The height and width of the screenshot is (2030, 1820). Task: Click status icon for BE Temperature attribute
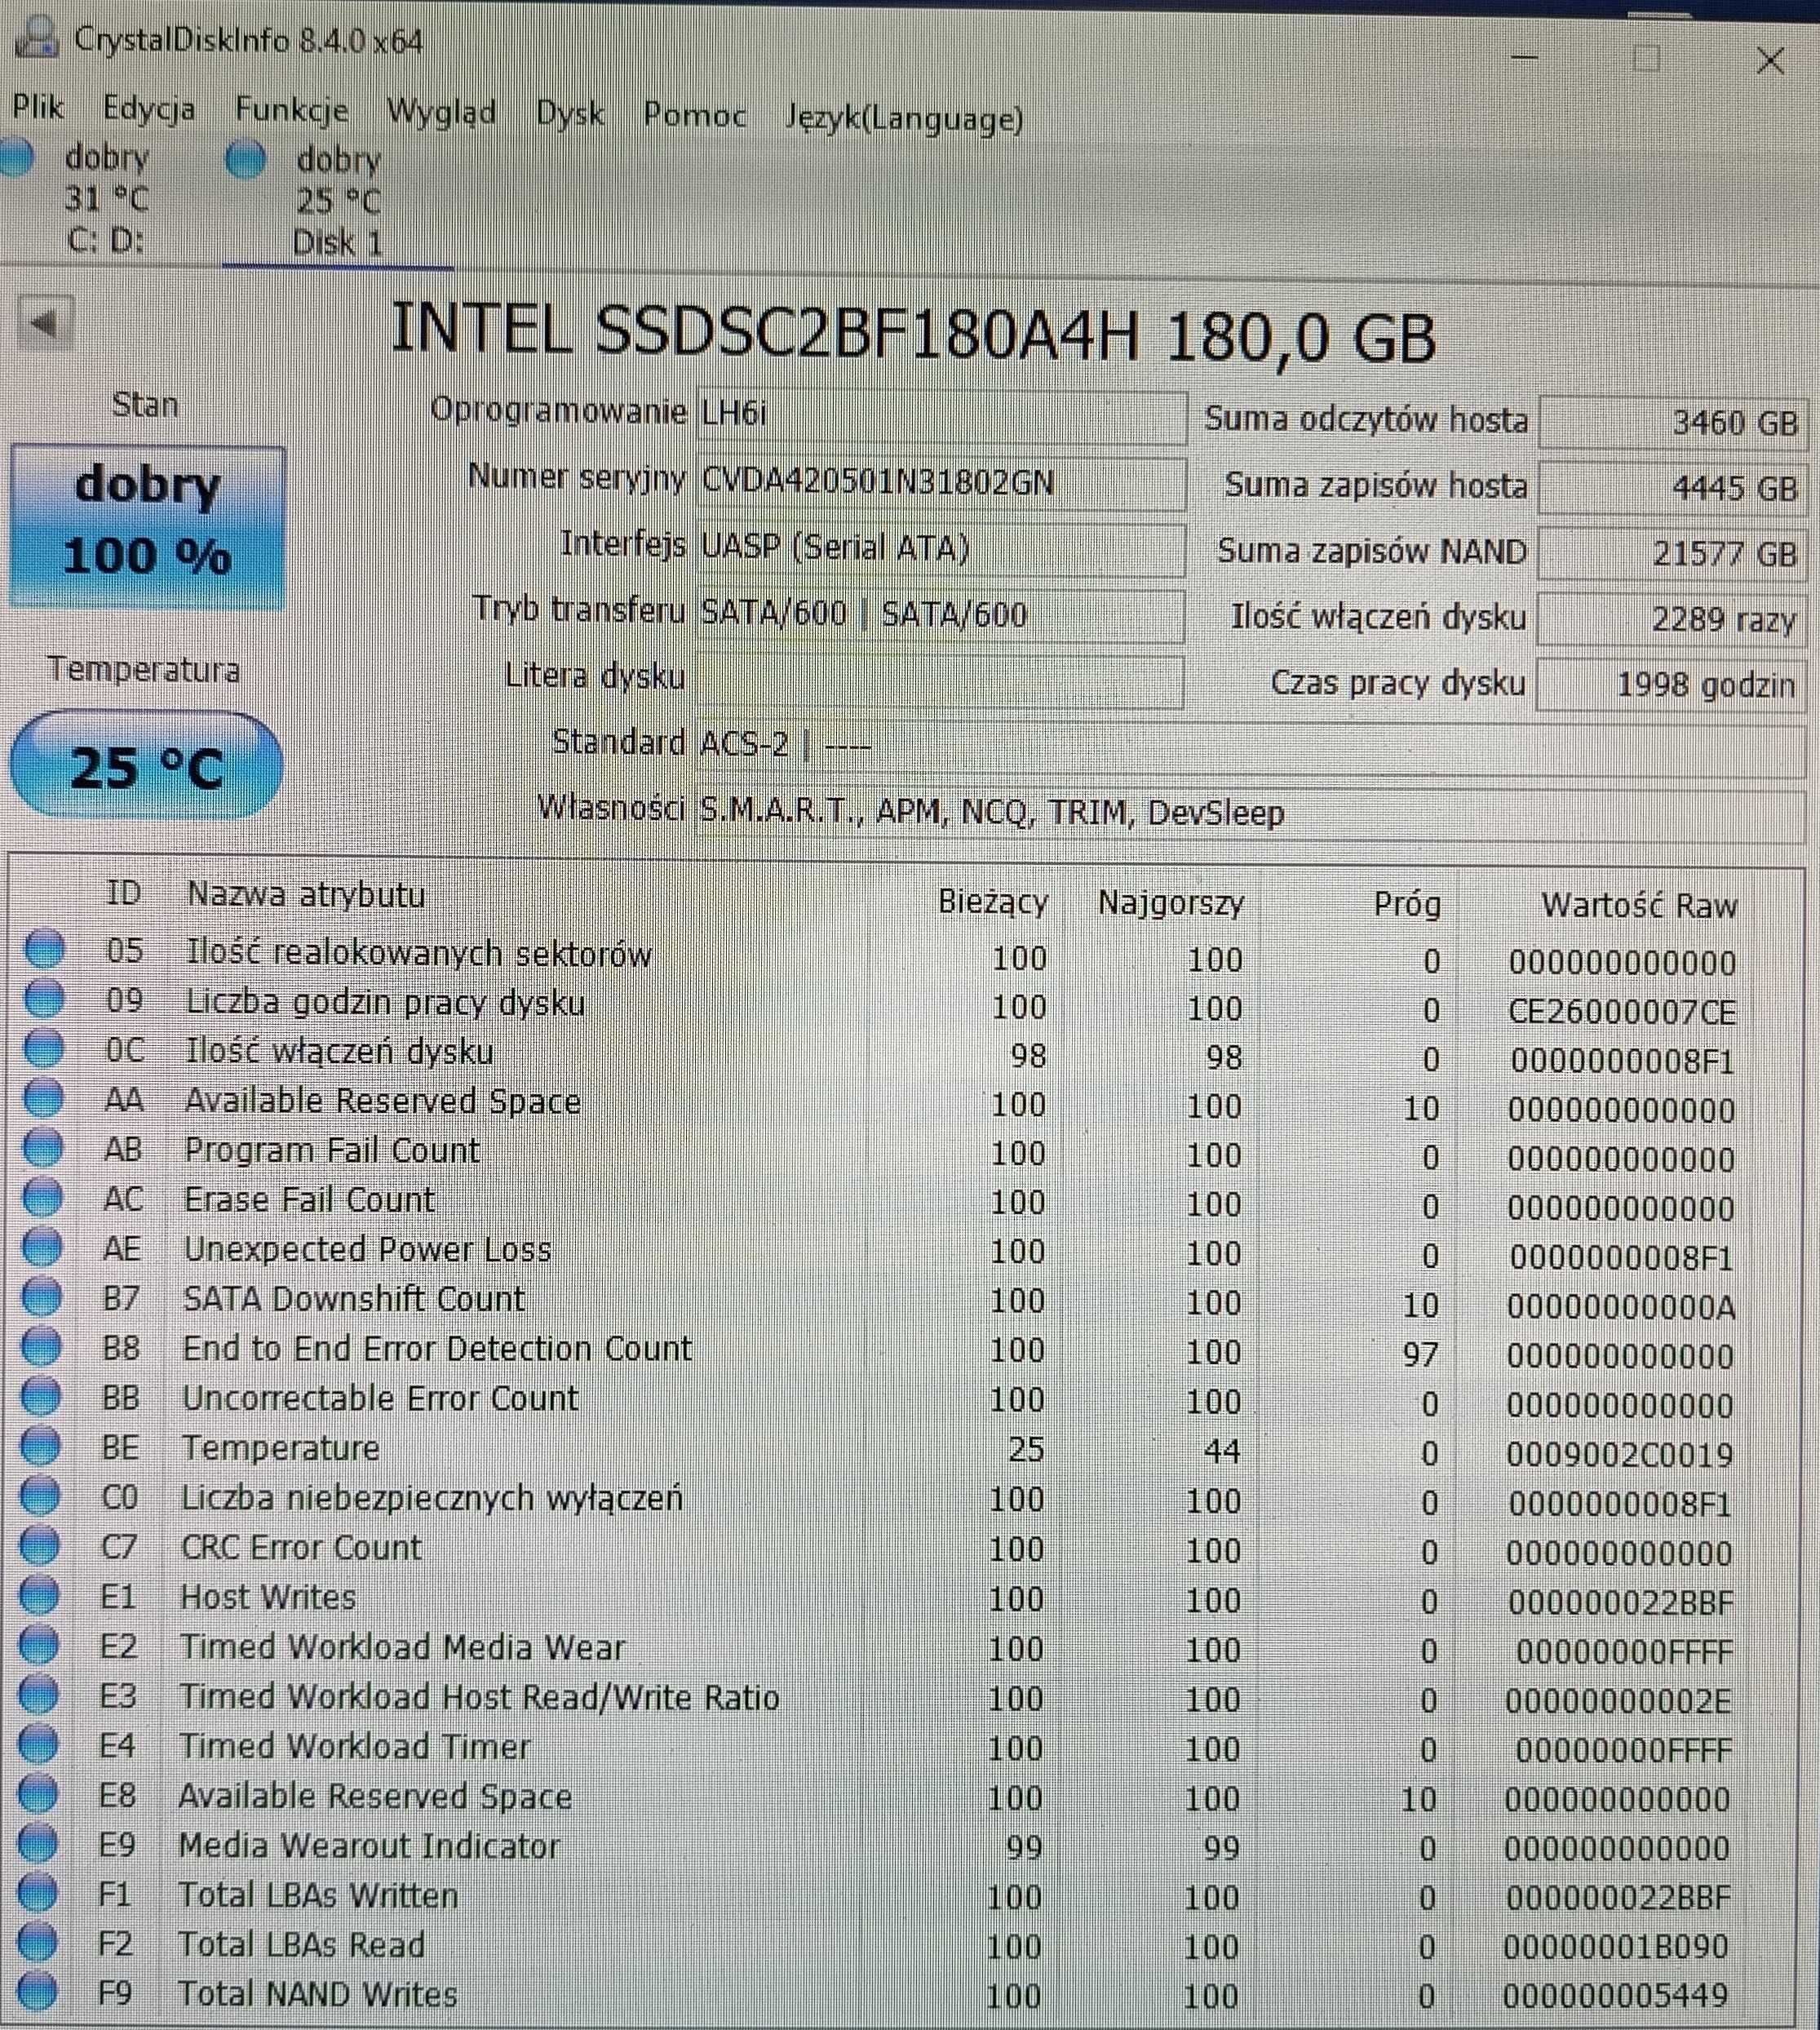pyautogui.click(x=40, y=1444)
